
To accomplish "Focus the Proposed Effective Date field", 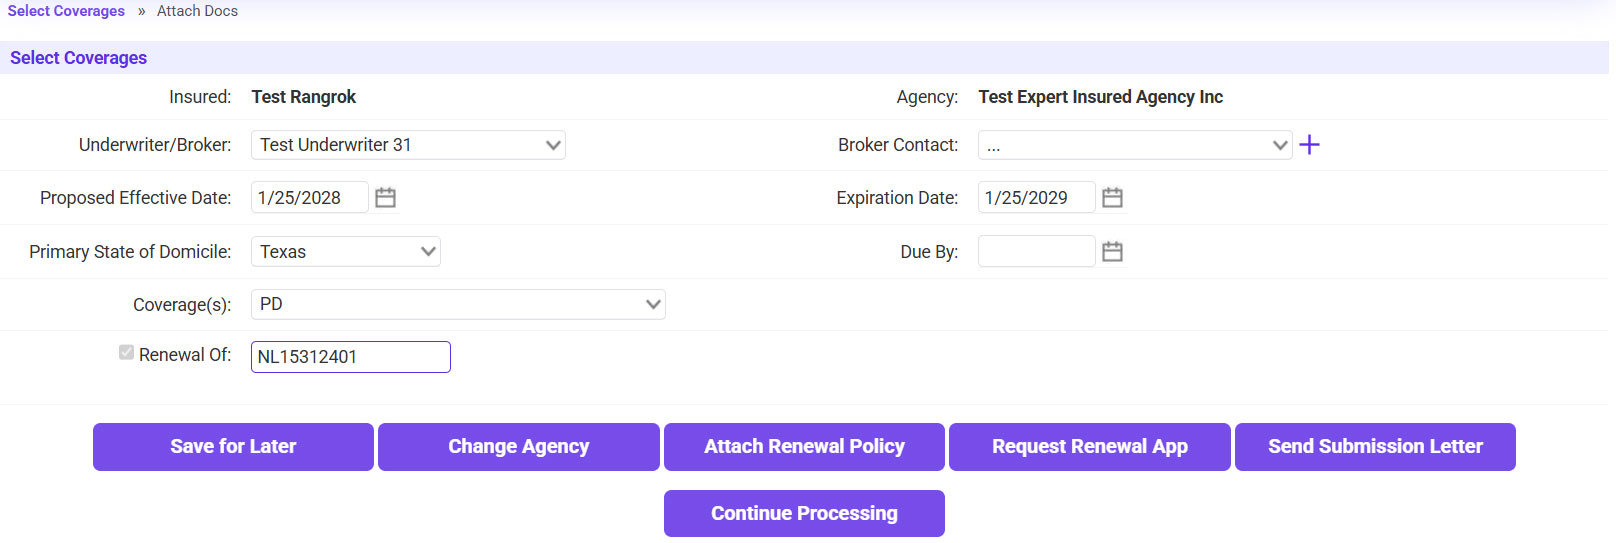I will [x=310, y=198].
